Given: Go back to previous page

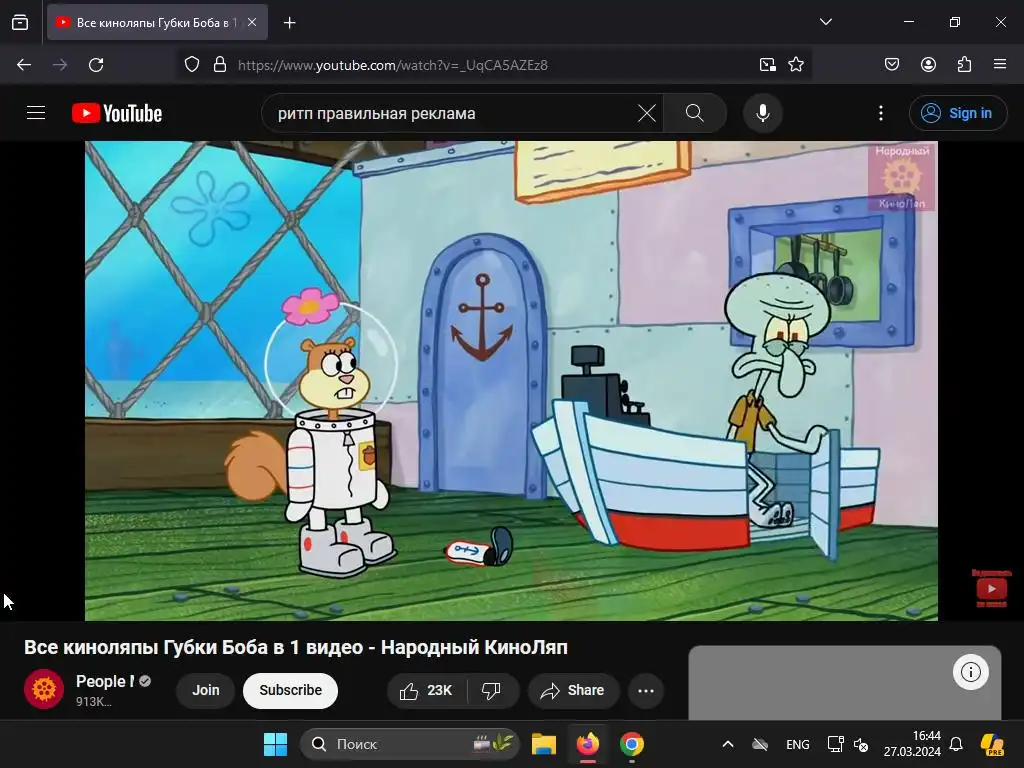Looking at the screenshot, I should point(24,65).
